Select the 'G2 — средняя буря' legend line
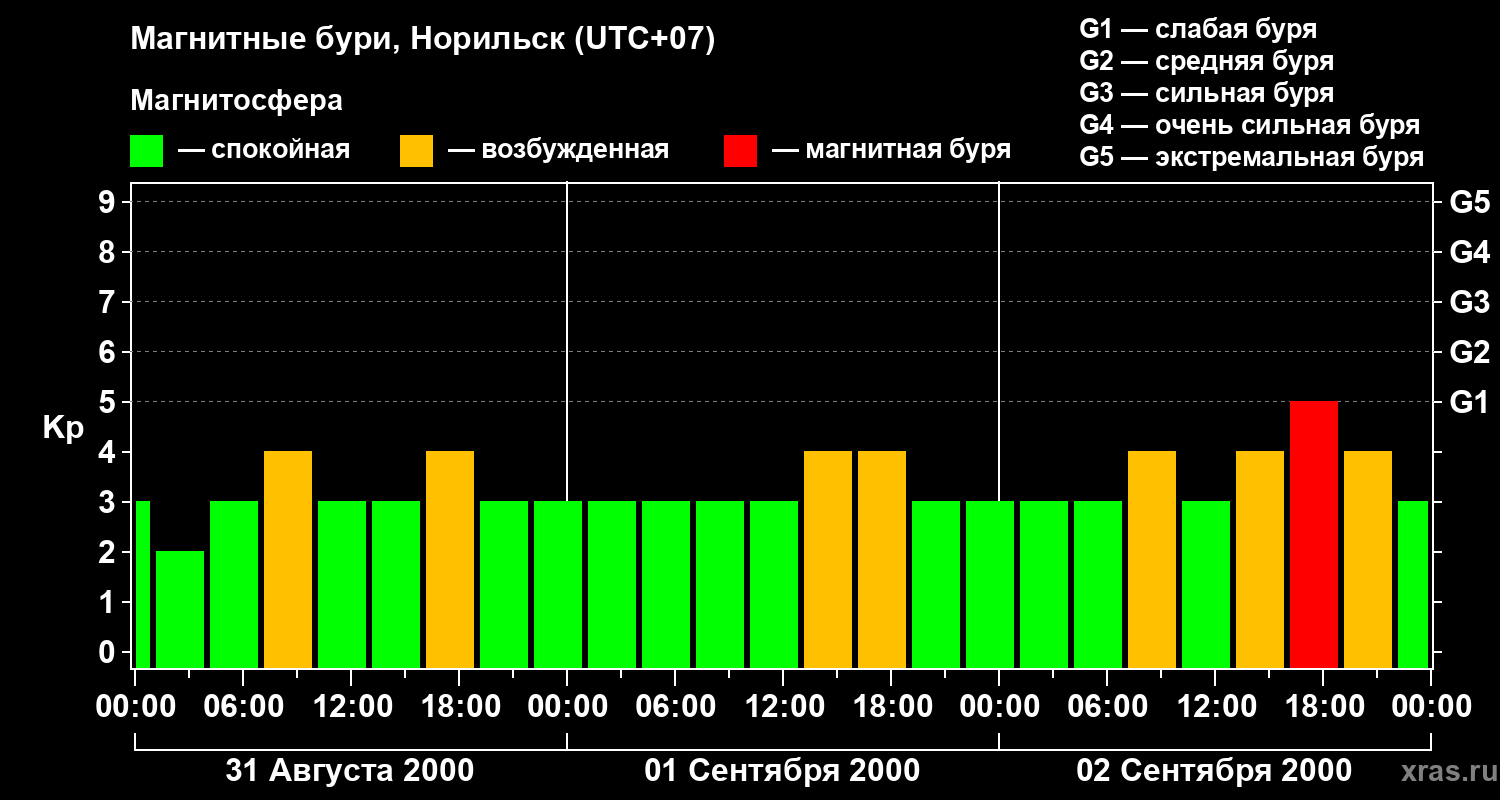The width and height of the screenshot is (1500, 800). pyautogui.click(x=1207, y=61)
